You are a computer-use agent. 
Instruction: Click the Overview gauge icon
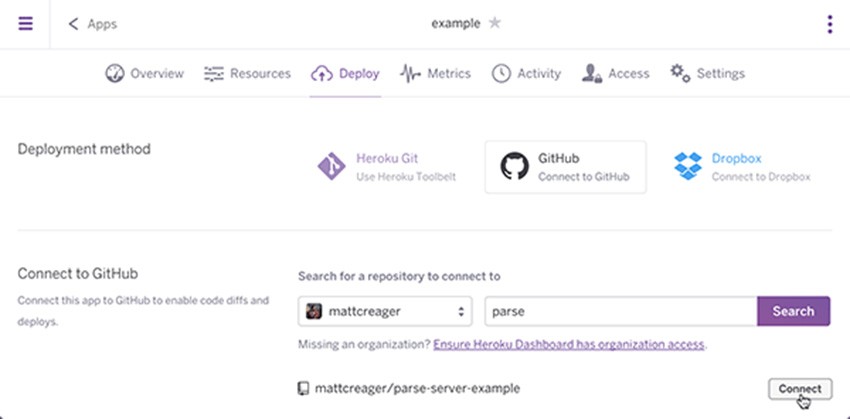(114, 73)
